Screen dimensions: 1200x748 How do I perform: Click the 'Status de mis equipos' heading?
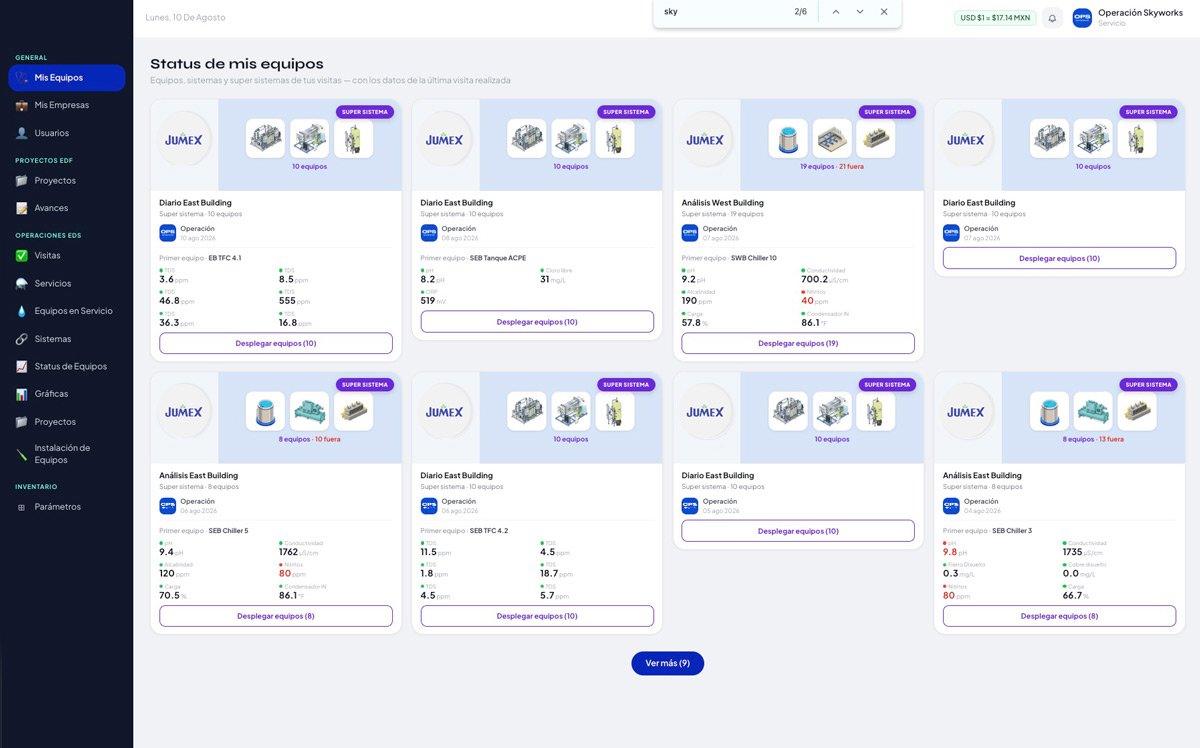coord(237,64)
